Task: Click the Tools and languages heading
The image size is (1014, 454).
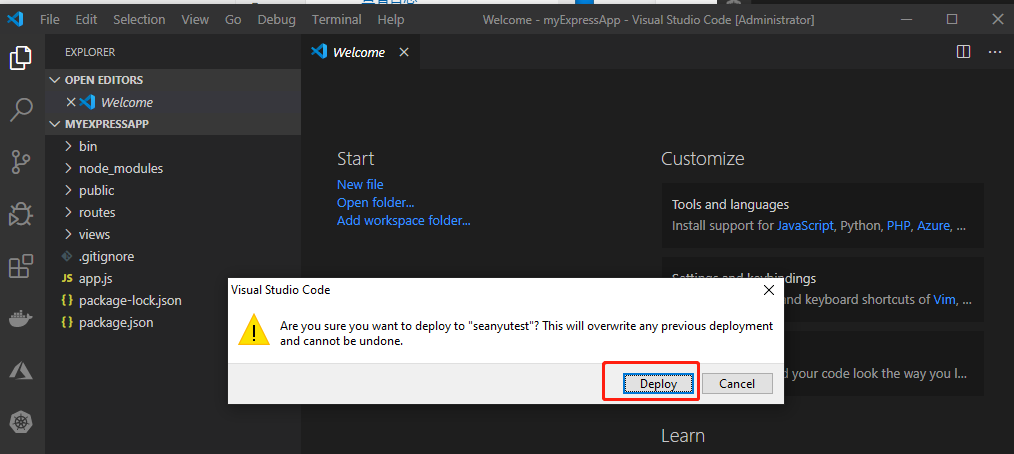Action: click(730, 204)
